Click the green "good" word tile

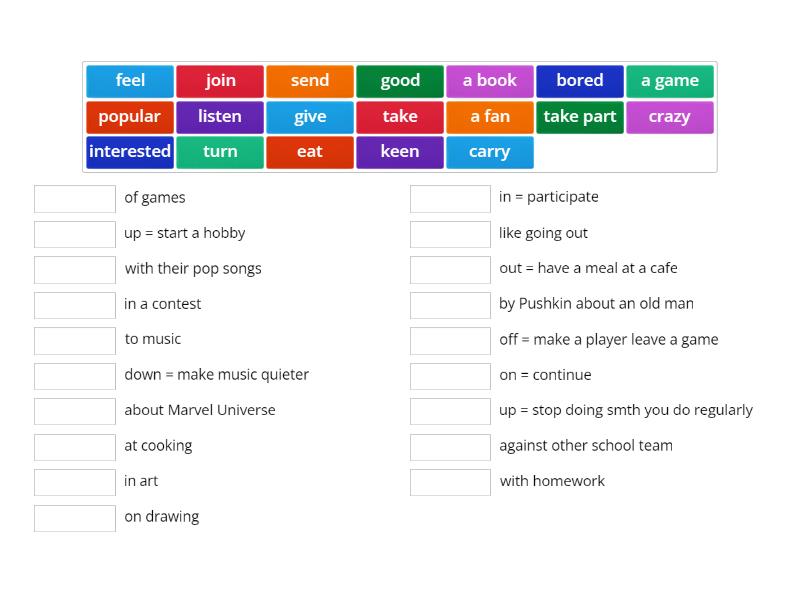click(x=400, y=81)
